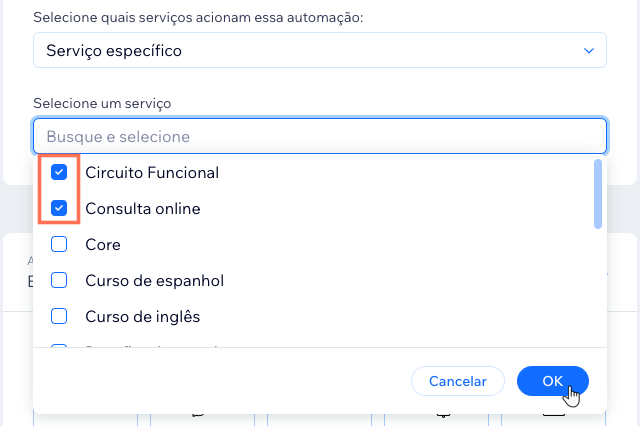Tick the partially hidden checkbox below Curso de inglês
Viewport: 640px width, 426px height.
(59, 346)
